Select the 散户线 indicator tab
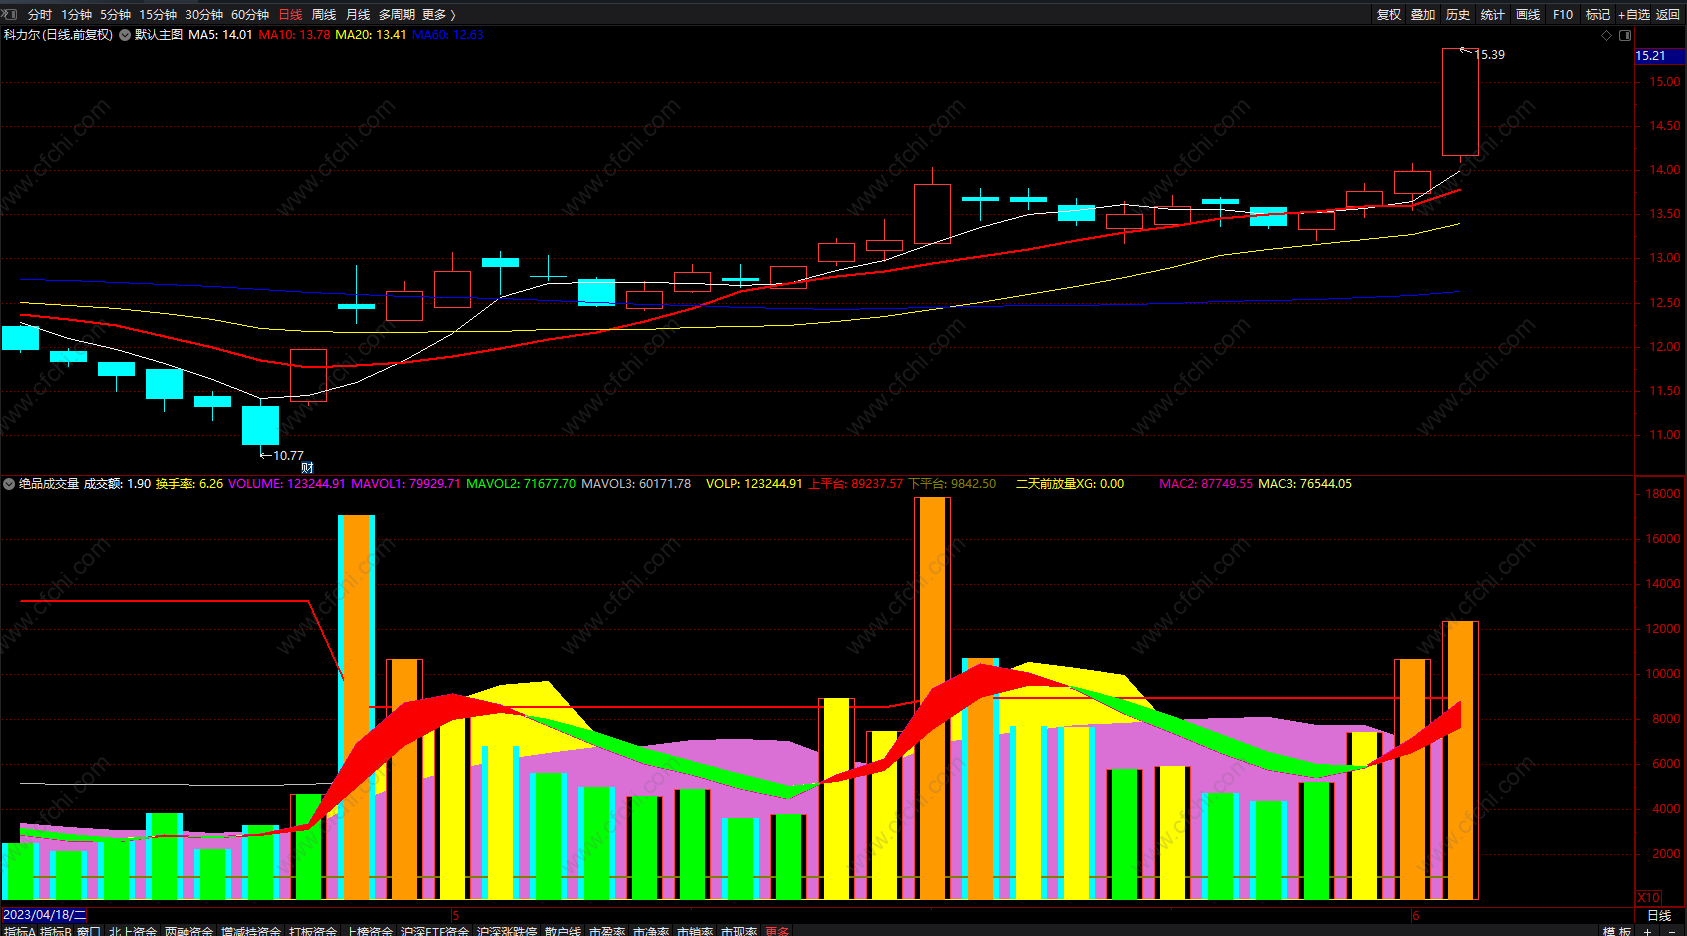The height and width of the screenshot is (936, 1687). click(x=563, y=931)
